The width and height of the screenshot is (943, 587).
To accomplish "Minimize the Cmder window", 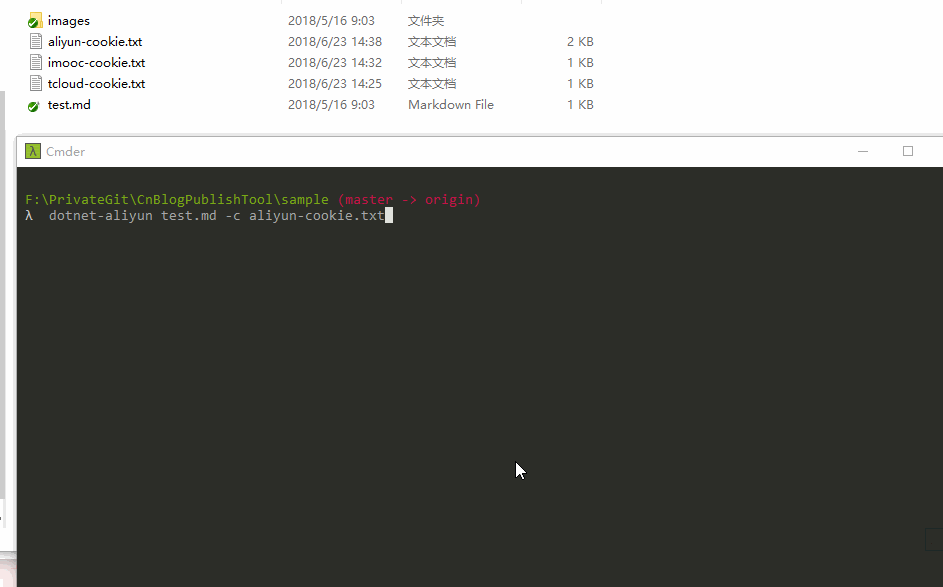I will click(863, 151).
